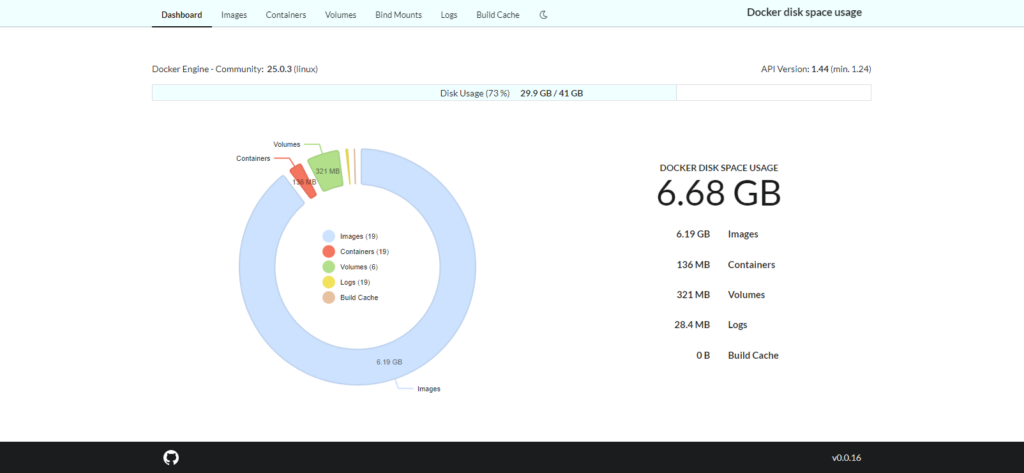Viewport: 1024px width, 473px height.
Task: Click the Images label in usage list
Action: [x=743, y=234]
